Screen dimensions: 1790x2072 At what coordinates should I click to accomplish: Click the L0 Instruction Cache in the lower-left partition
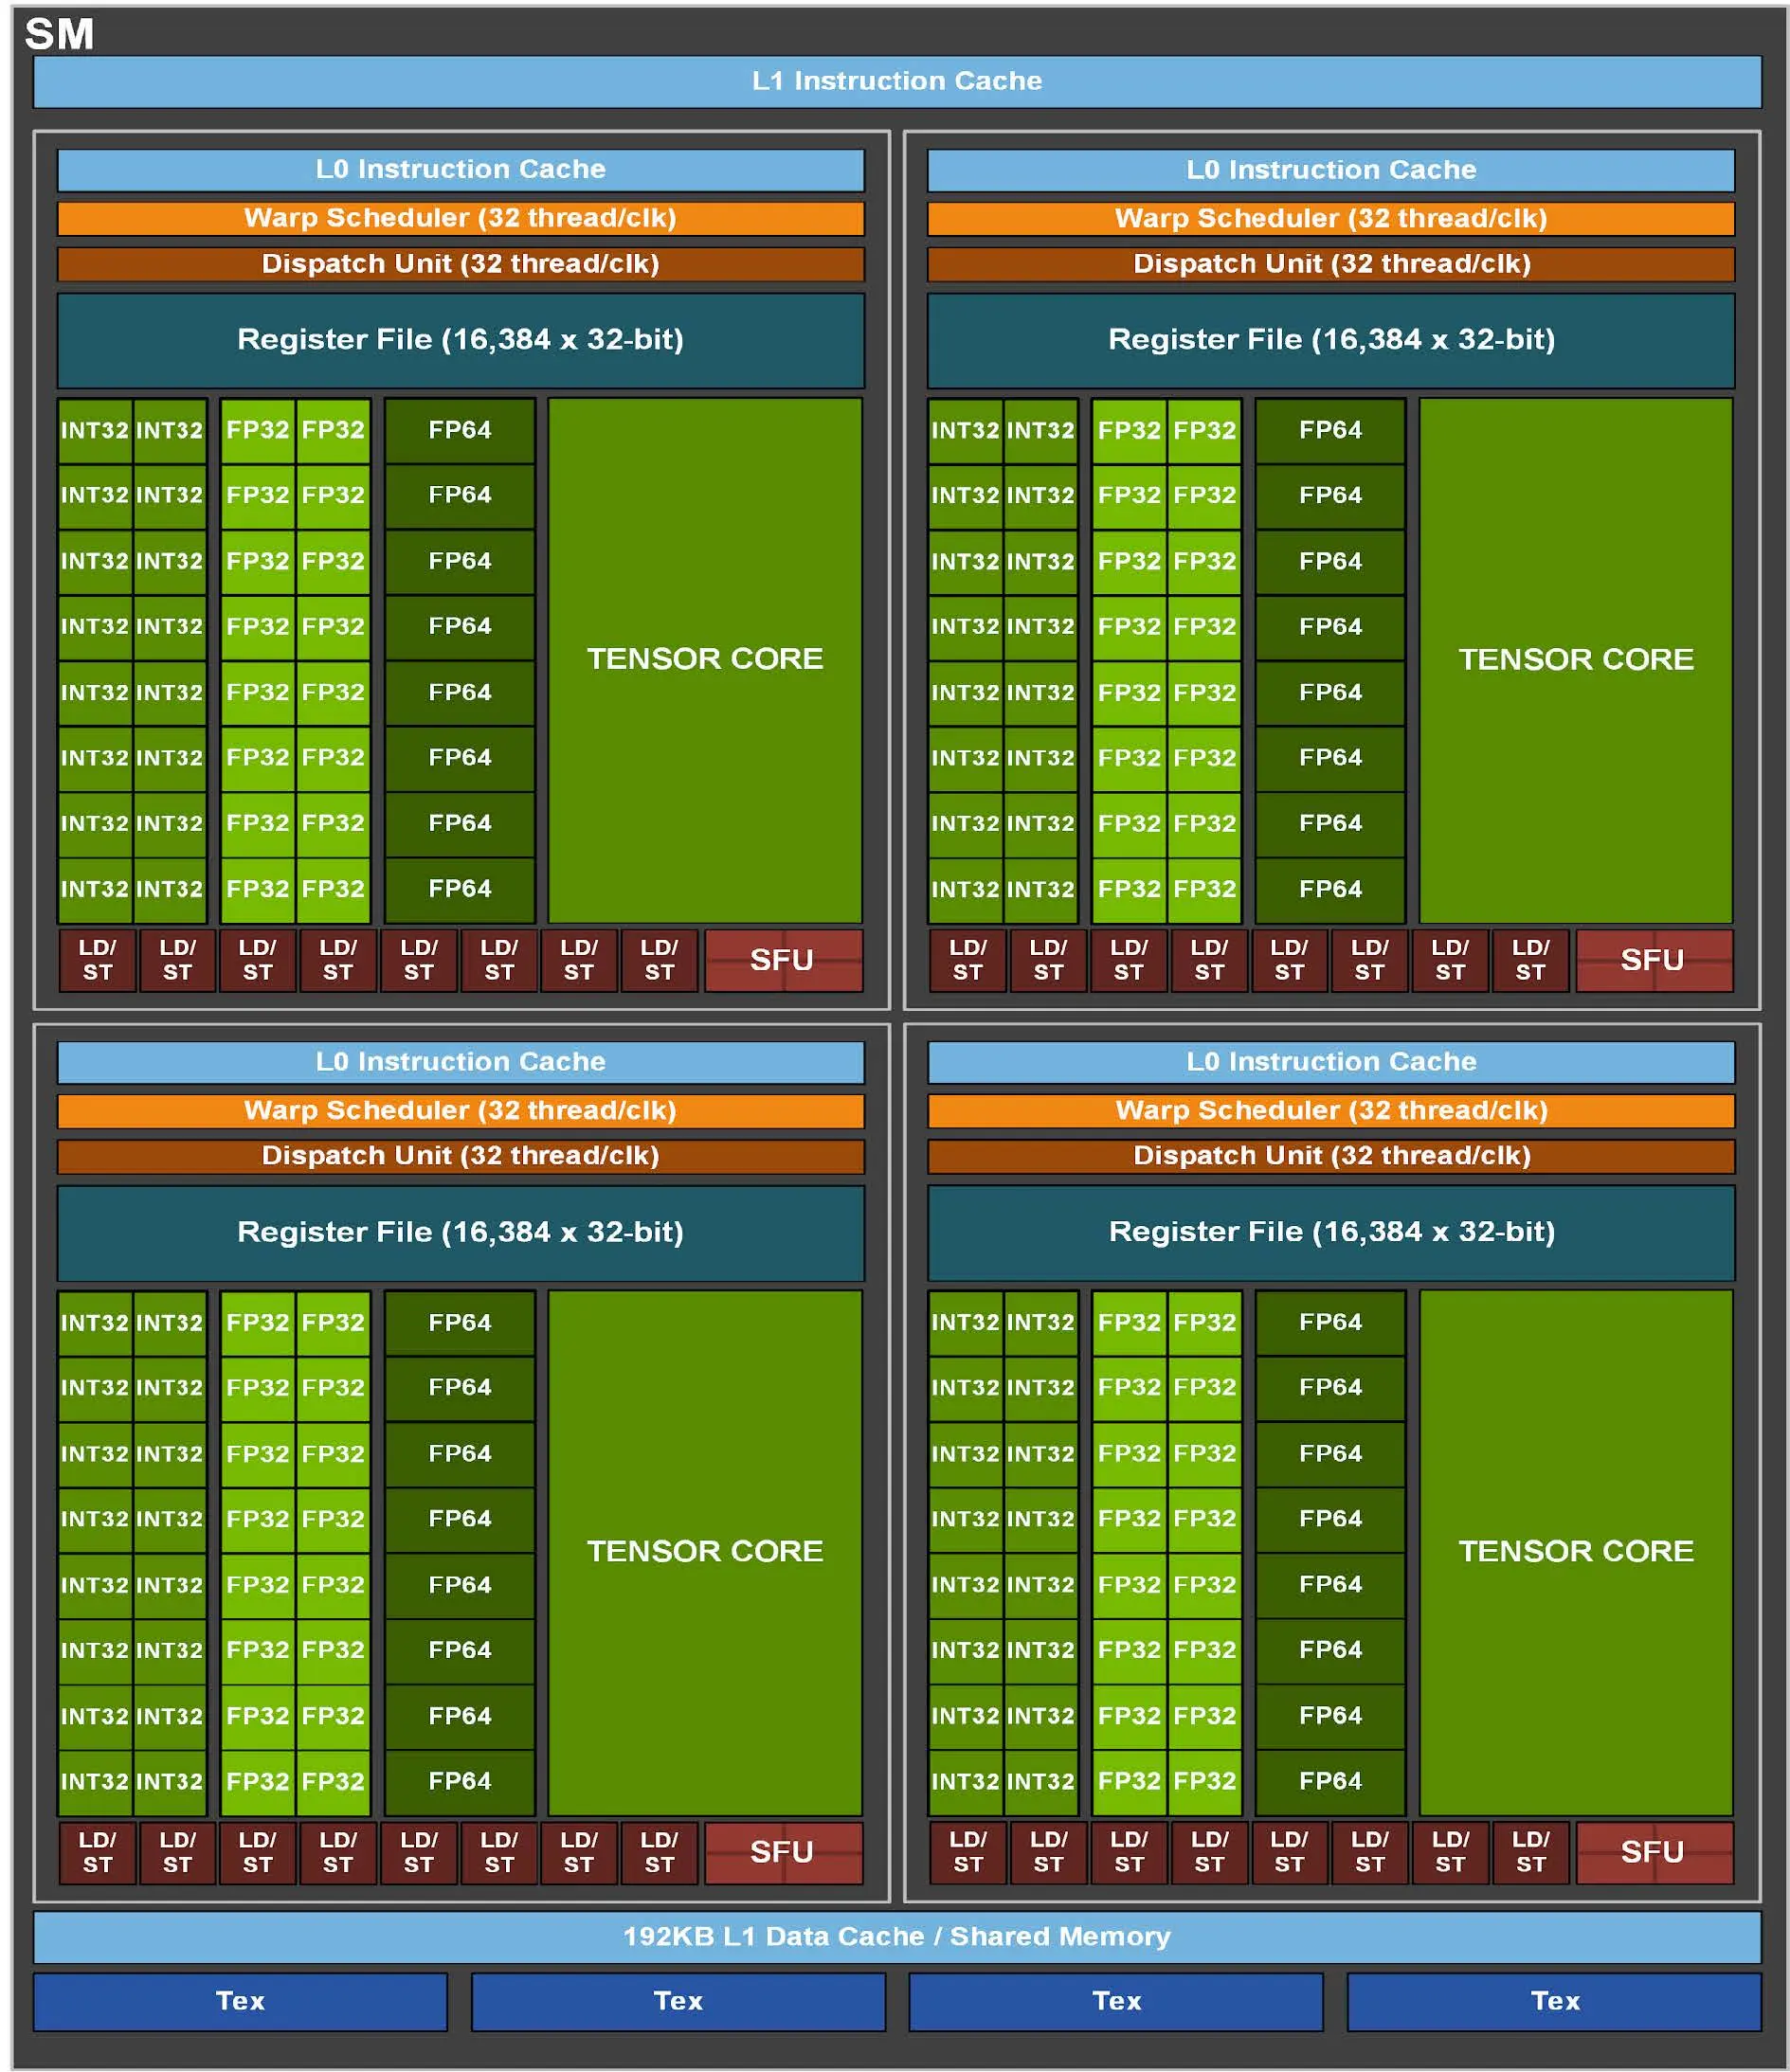tap(460, 1062)
